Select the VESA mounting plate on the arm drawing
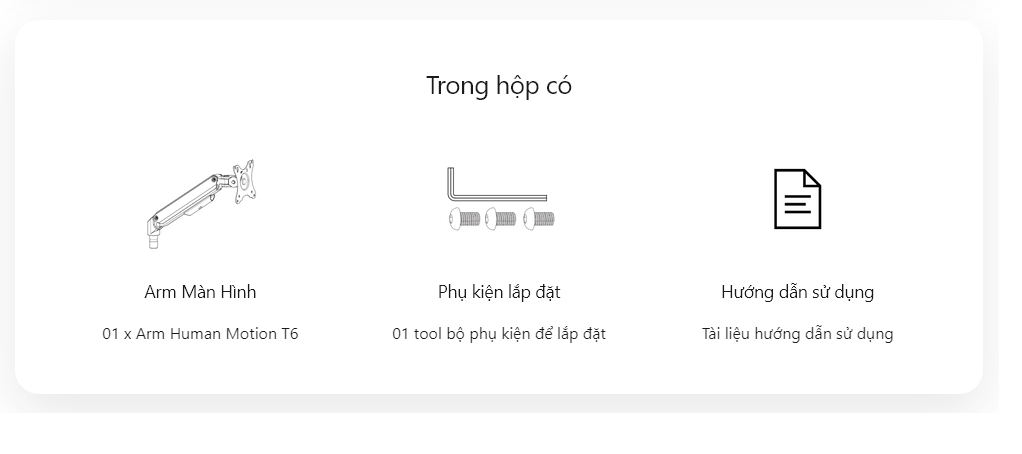This screenshot has height=454, width=1022. tap(244, 182)
